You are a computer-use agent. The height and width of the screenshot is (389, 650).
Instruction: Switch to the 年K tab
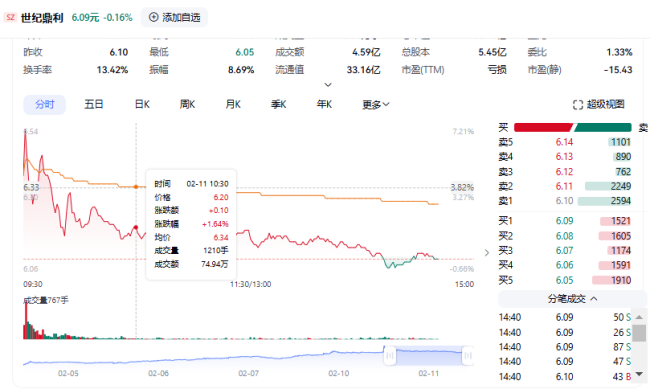[324, 105]
